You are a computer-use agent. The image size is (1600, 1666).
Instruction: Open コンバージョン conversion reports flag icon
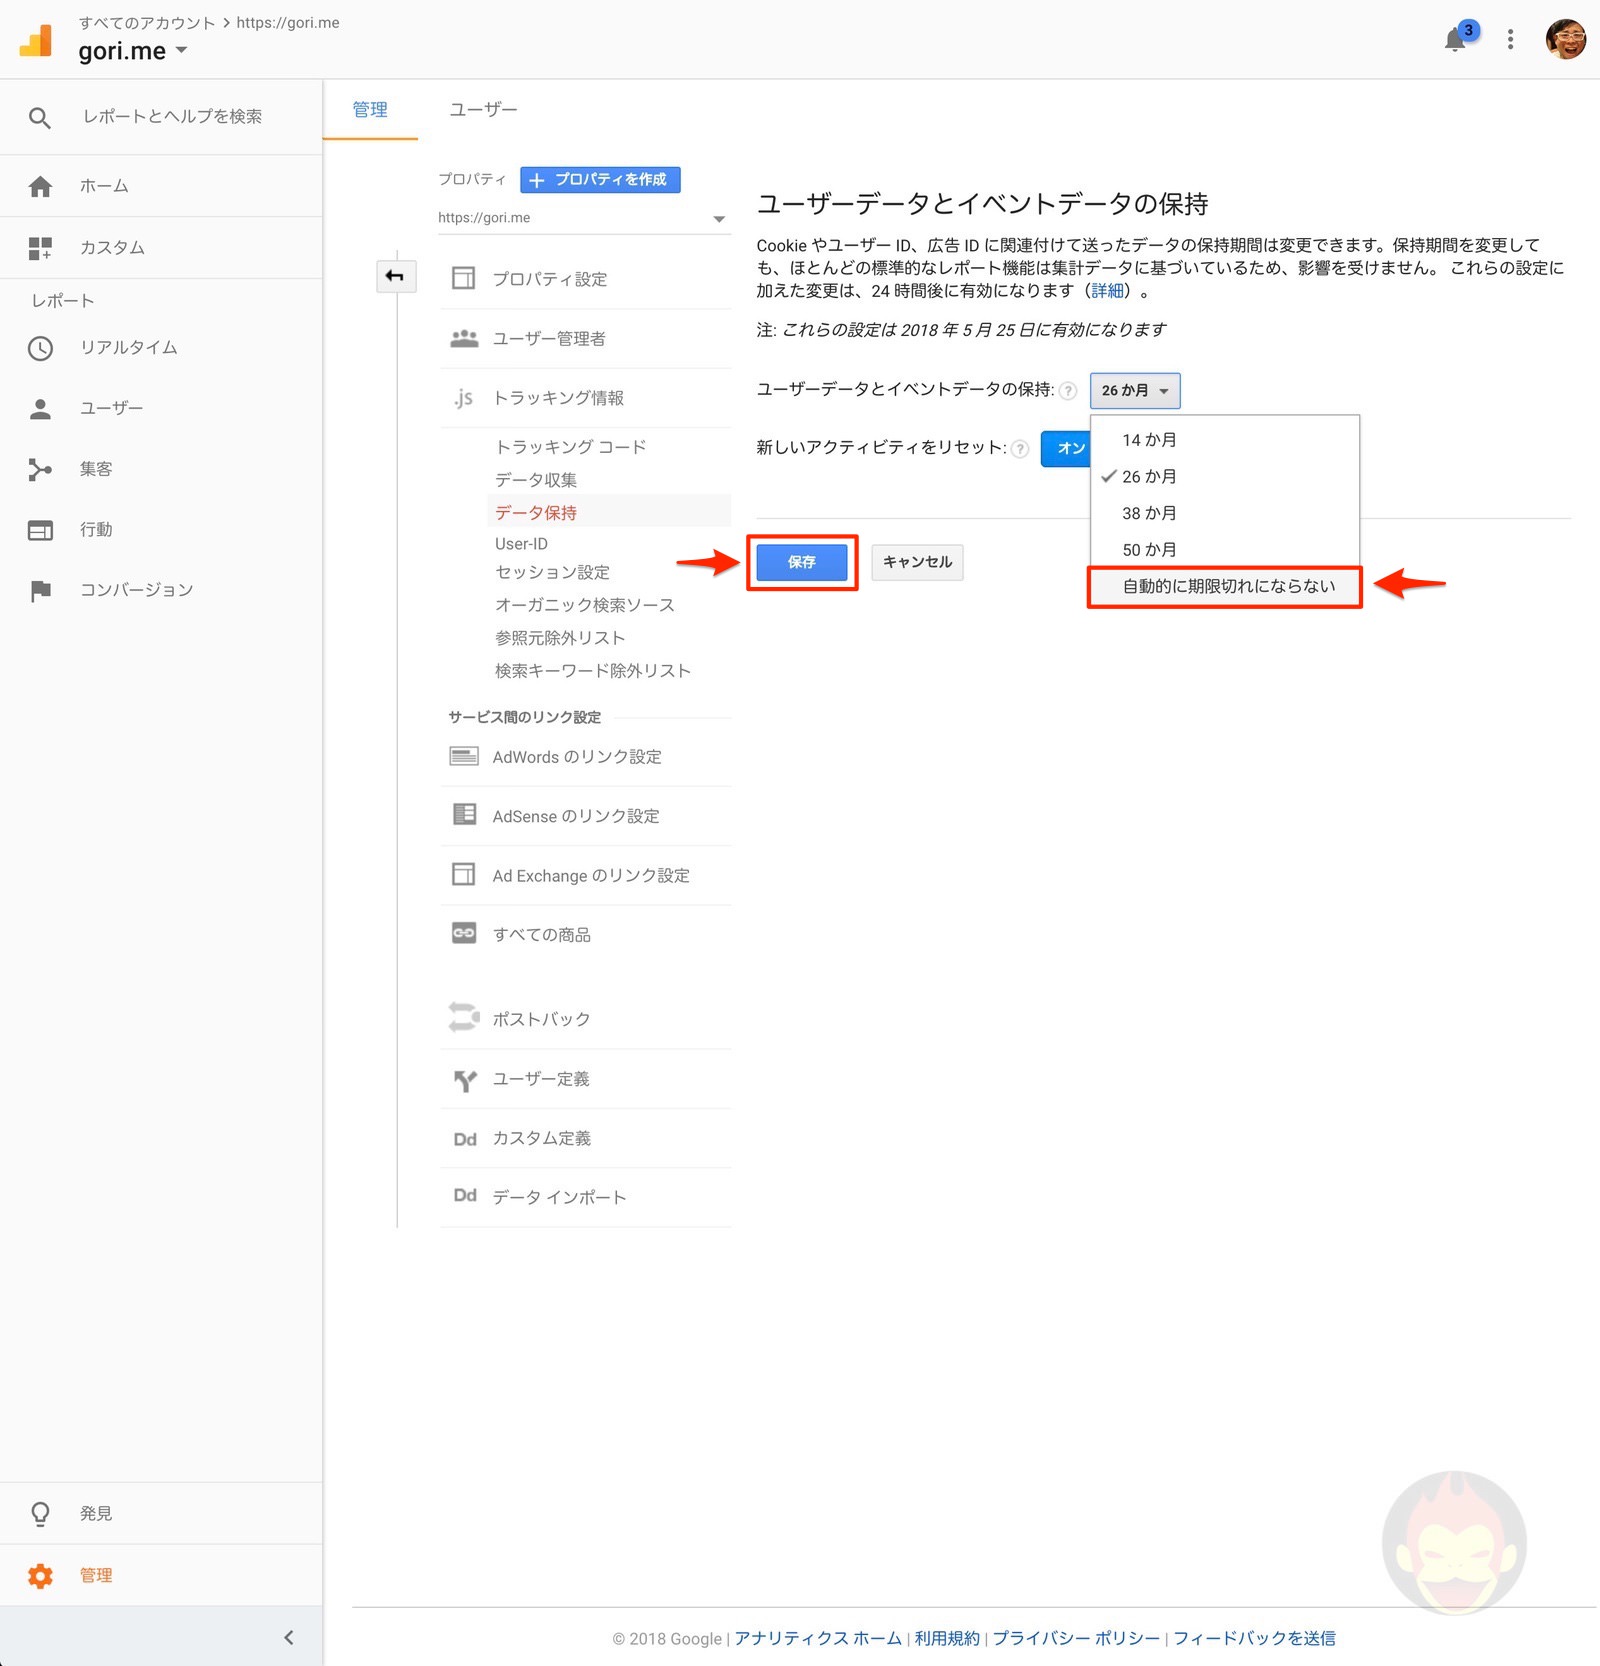coord(40,590)
